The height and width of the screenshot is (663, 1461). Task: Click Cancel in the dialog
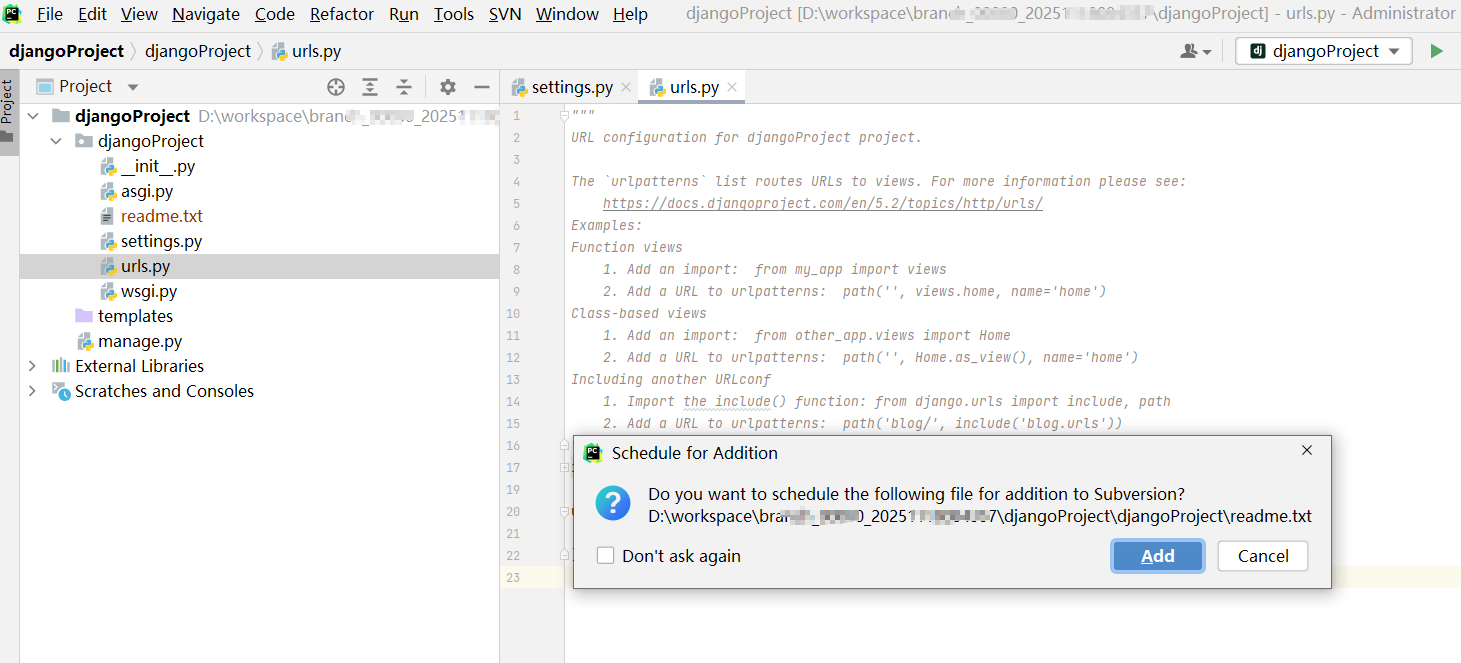[x=1263, y=556]
